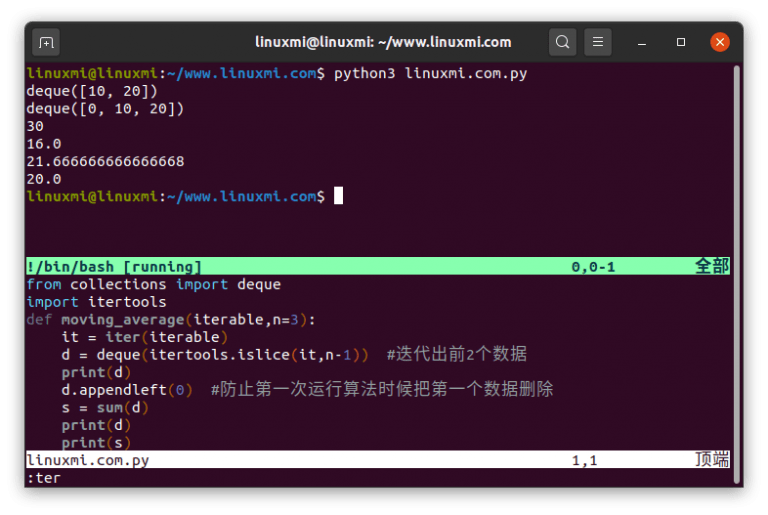
Task: Click the first print(d) line
Action: [x=96, y=373]
